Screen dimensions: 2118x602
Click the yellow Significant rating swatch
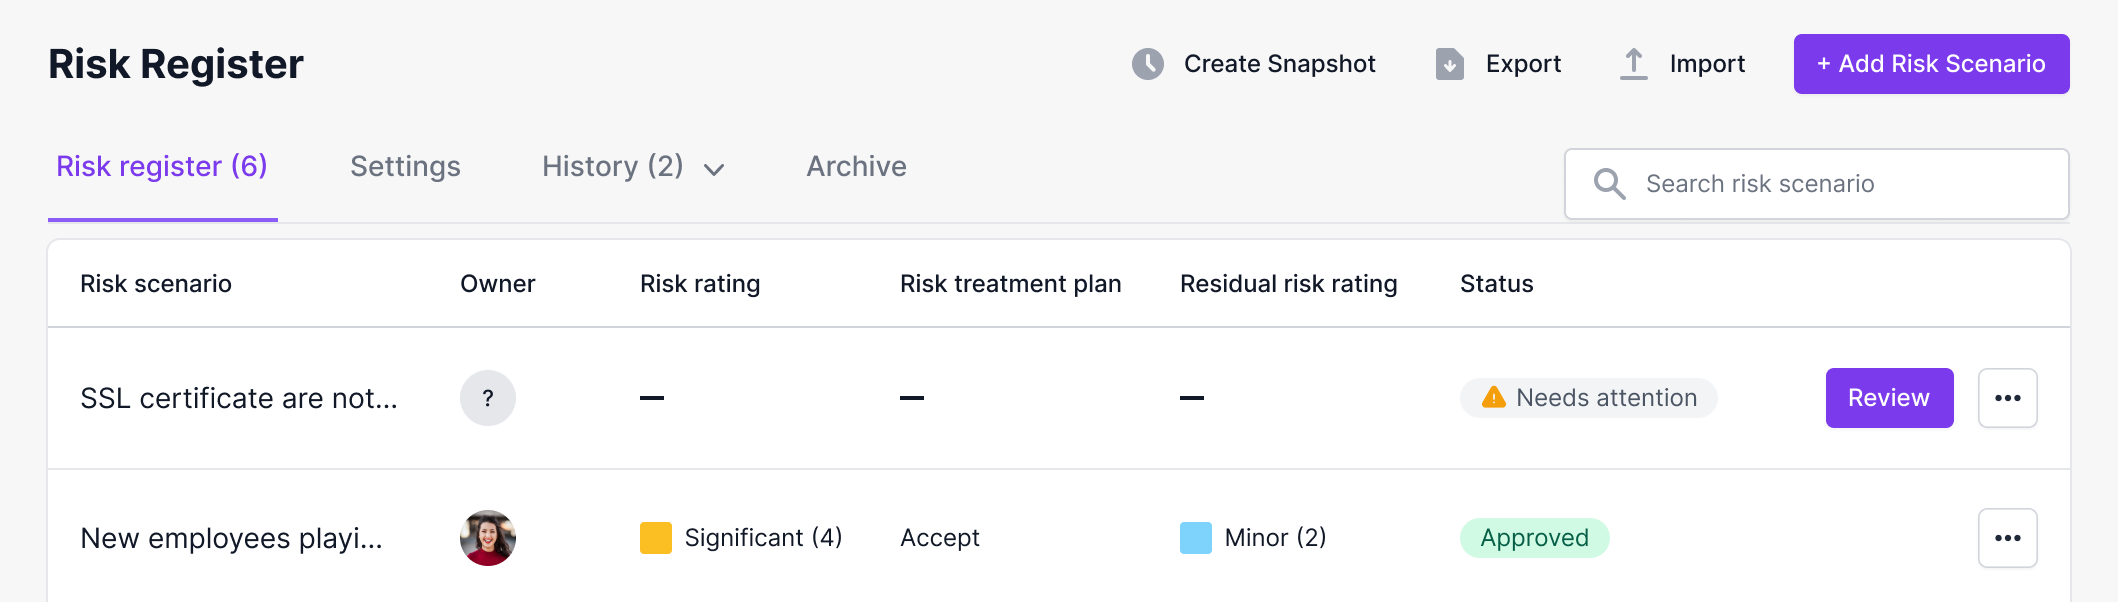pos(656,538)
